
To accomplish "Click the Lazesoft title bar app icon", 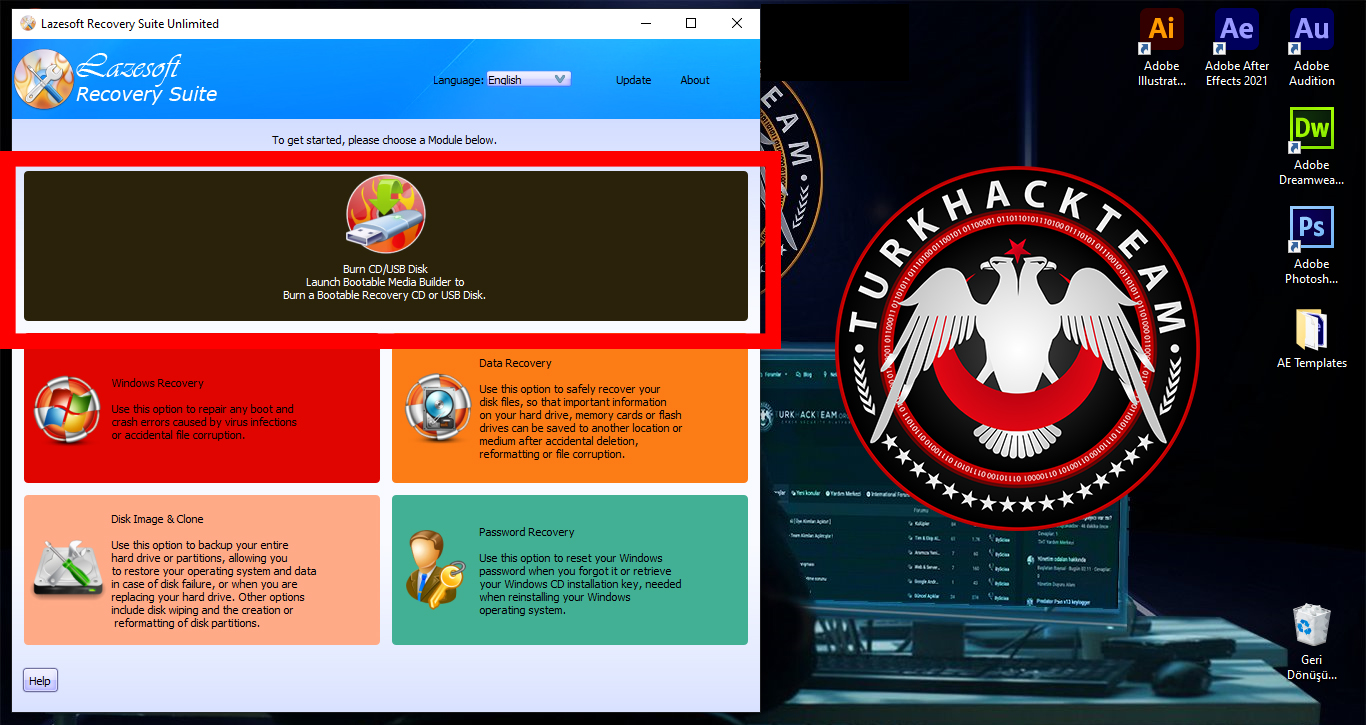I will pos(27,23).
